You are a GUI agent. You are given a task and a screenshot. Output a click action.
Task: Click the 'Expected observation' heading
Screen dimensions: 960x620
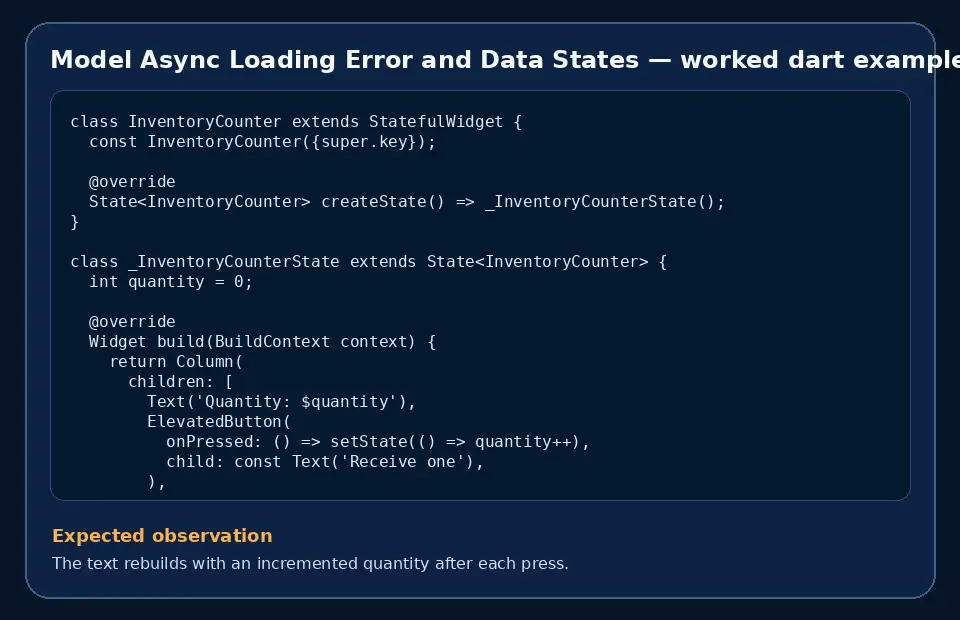[x=162, y=536]
